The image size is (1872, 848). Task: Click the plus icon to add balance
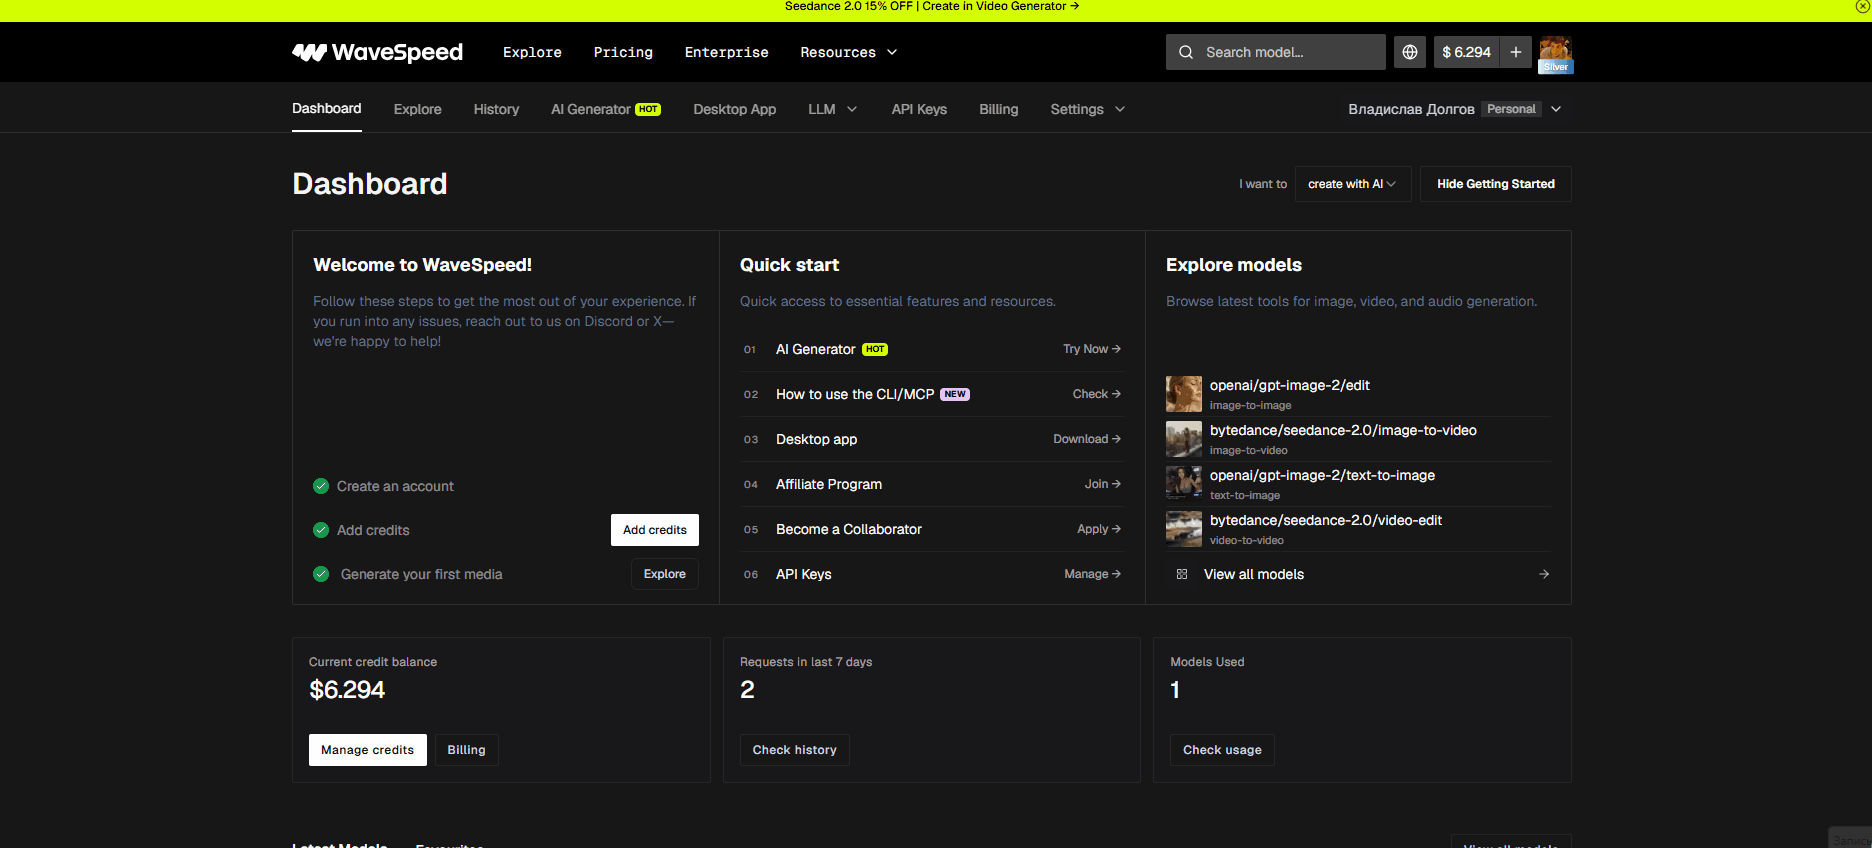pyautogui.click(x=1516, y=52)
